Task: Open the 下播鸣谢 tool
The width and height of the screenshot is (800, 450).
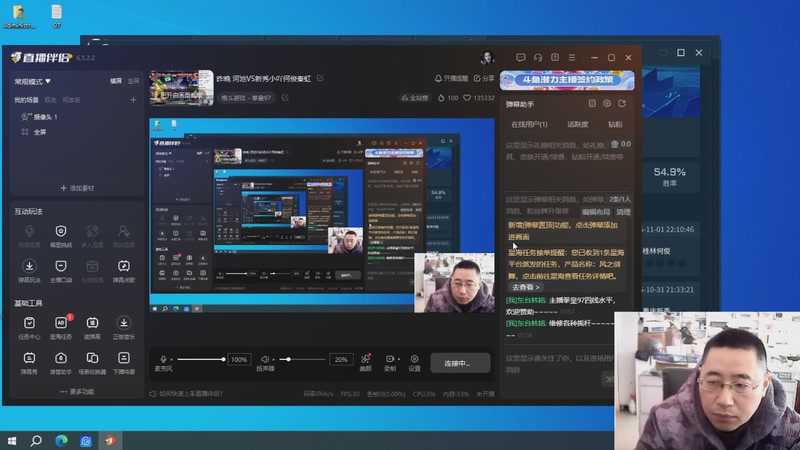Action: [x=123, y=362]
